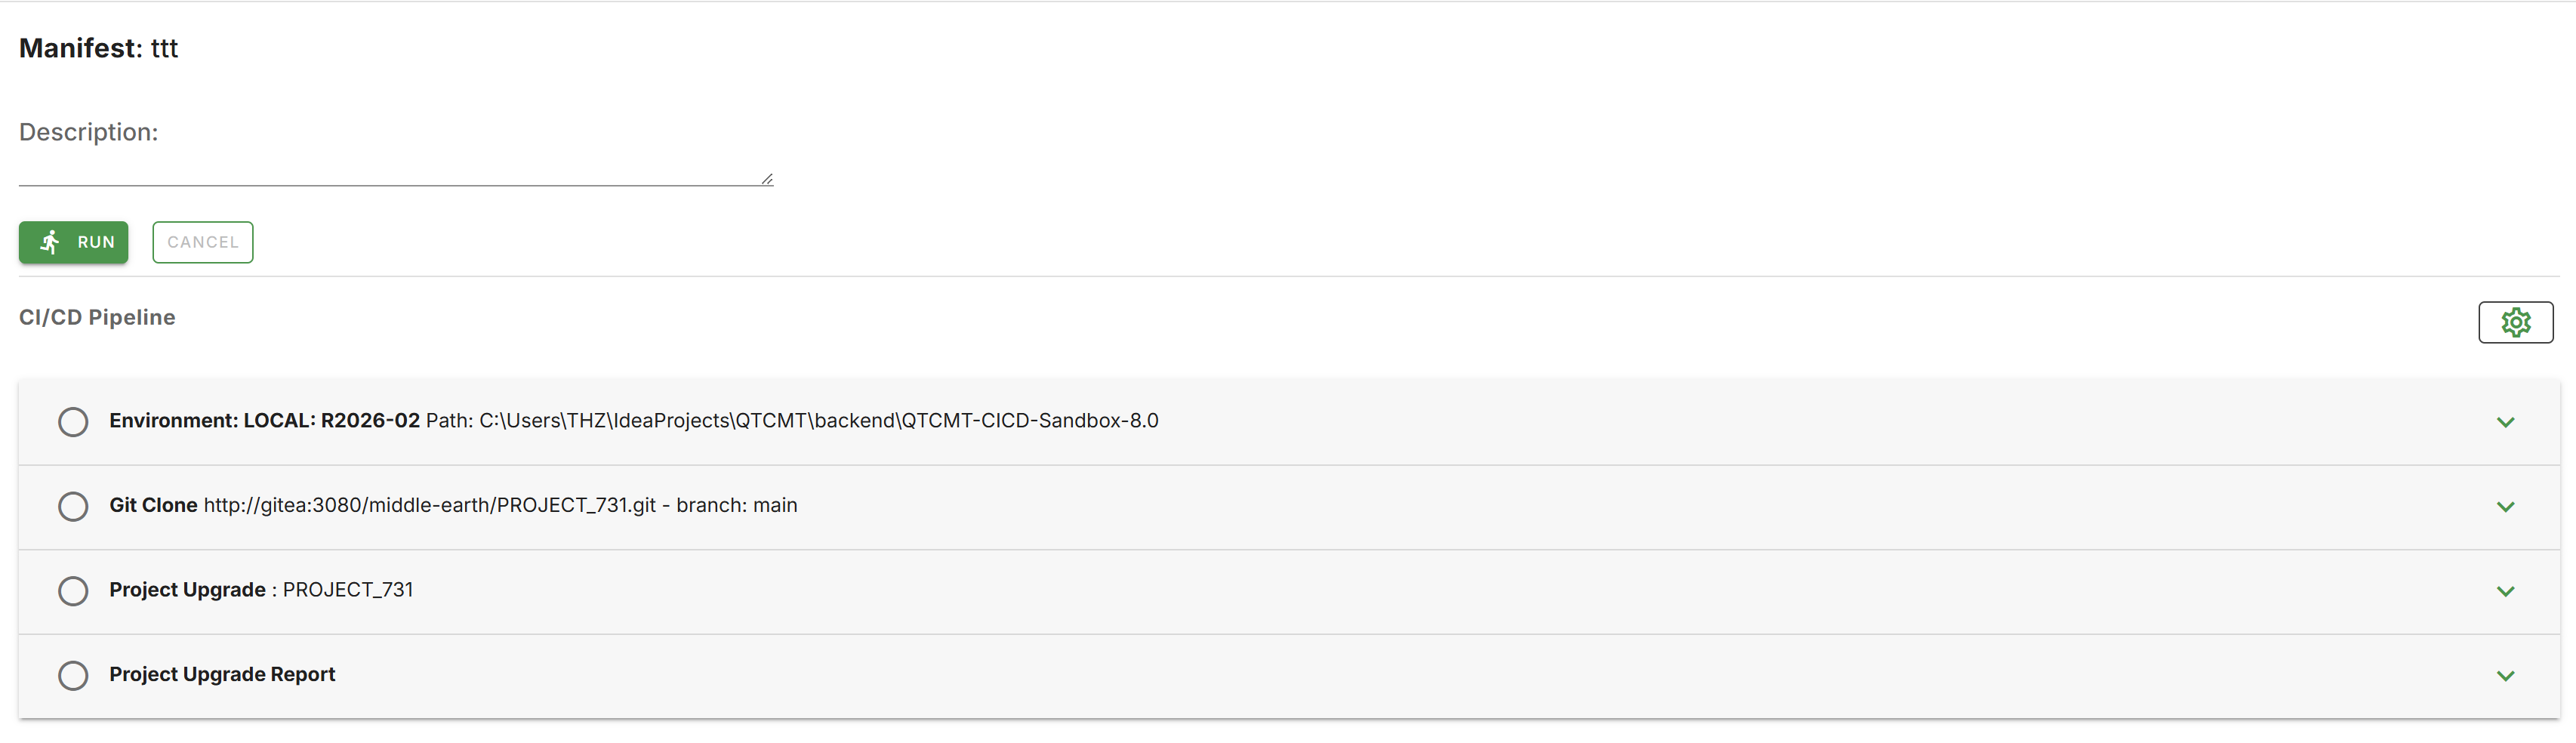Click the Description textarea resize handle
Screen dimensions: 2576x743
click(767, 179)
